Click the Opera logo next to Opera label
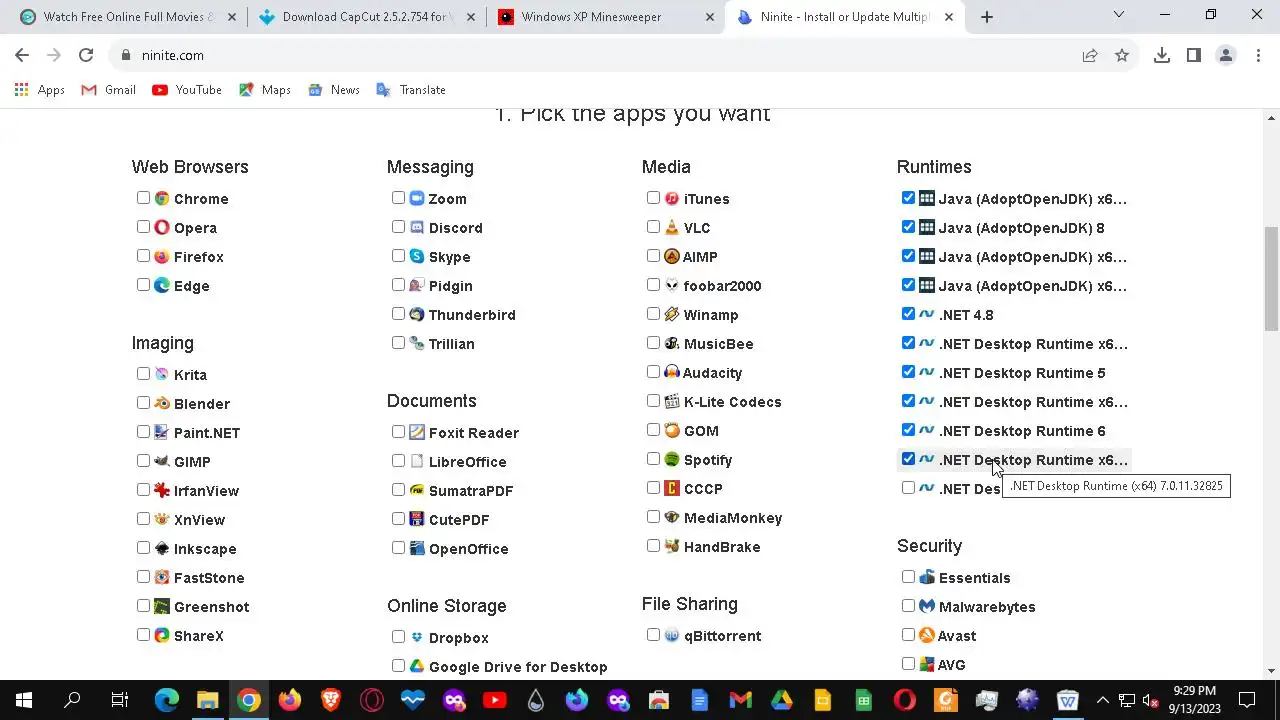This screenshot has height=720, width=1280. [x=162, y=227]
